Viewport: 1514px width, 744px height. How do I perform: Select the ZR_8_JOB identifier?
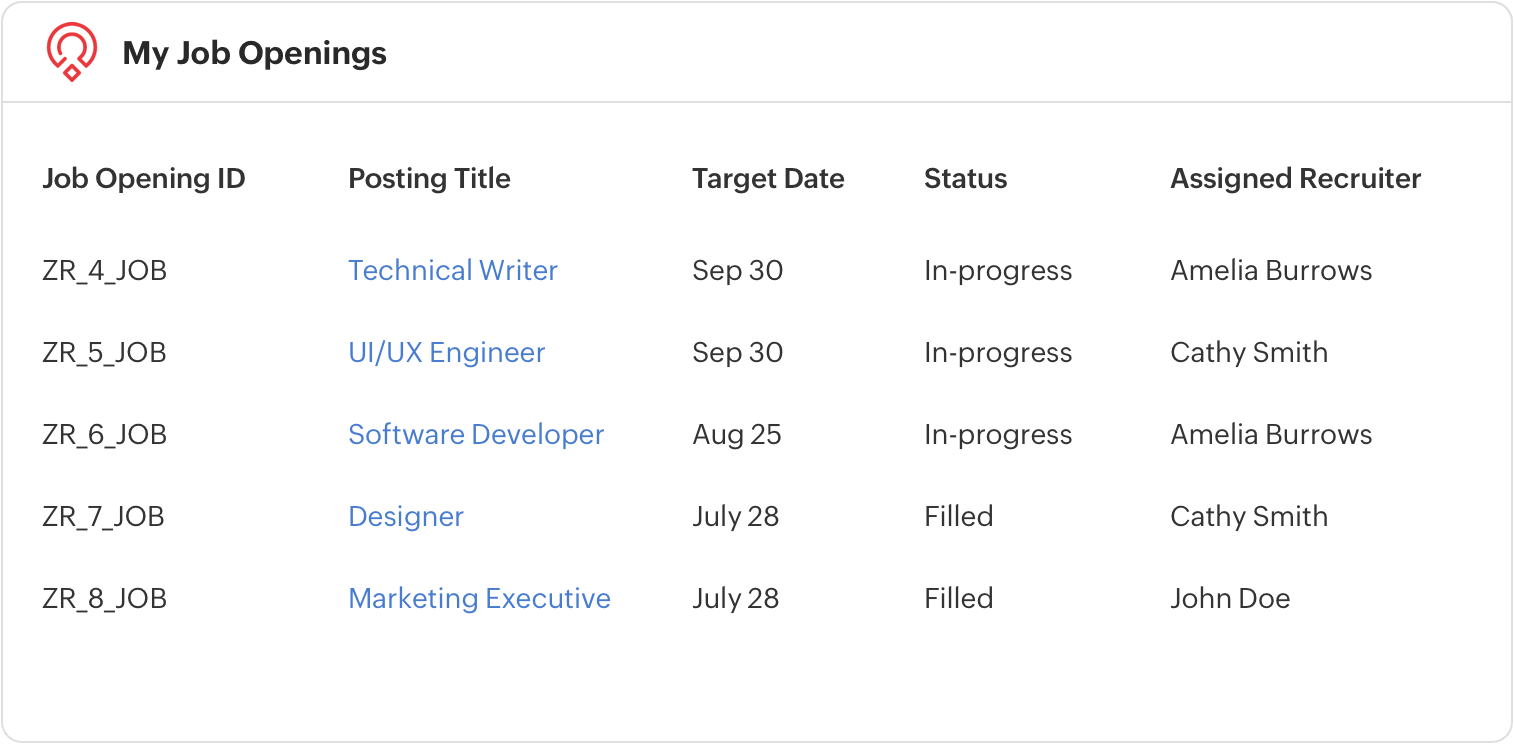pos(106,598)
